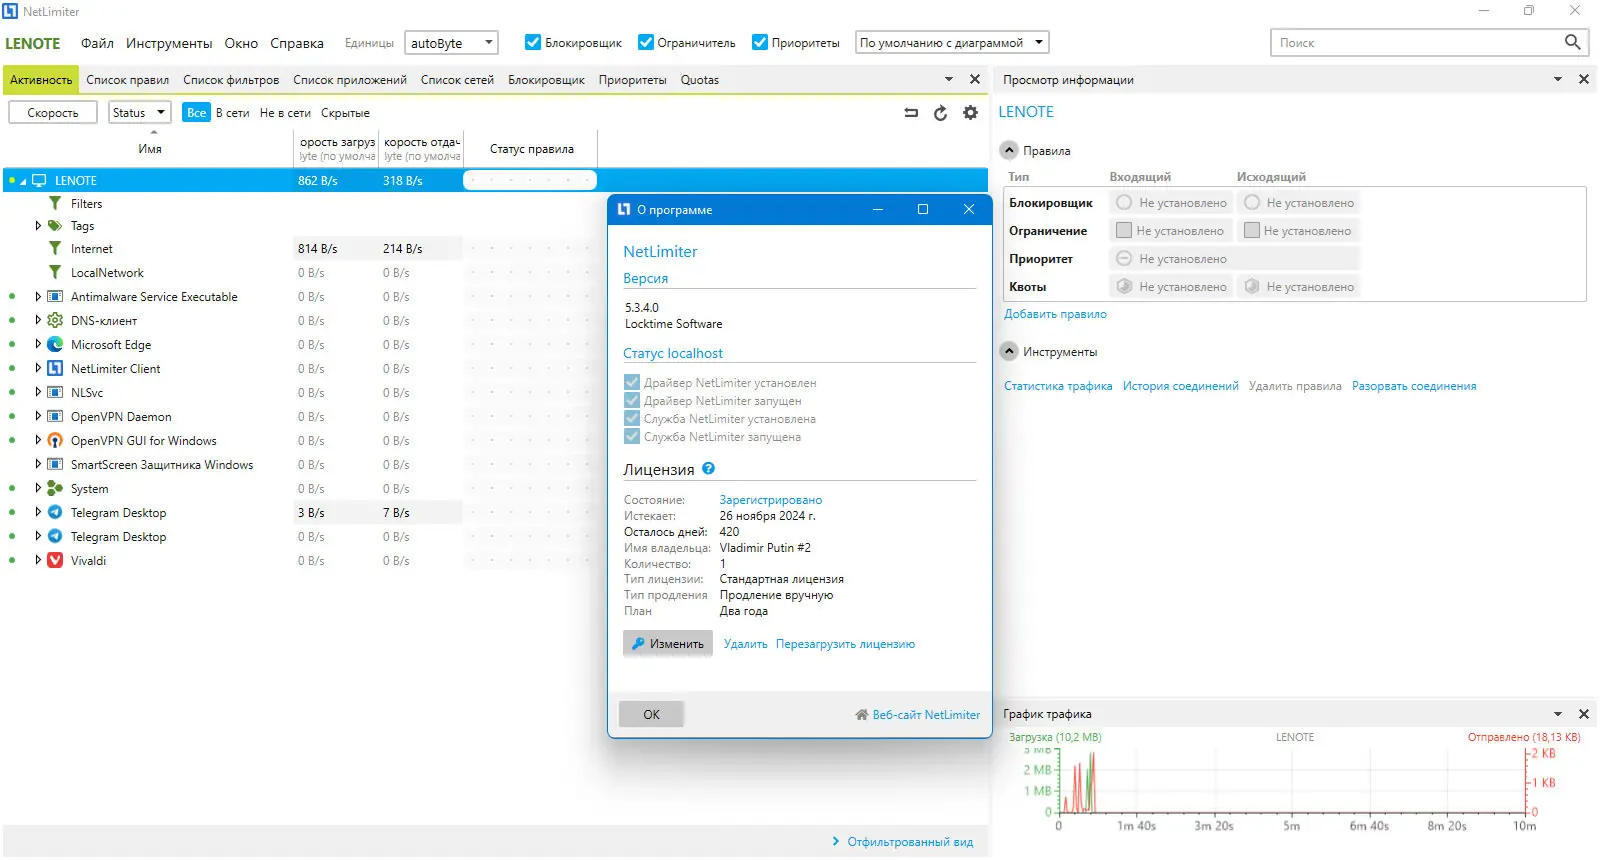The image size is (1600, 860).
Task: Toggle the Блокировщик checkbox in toolbar
Action: pos(533,42)
